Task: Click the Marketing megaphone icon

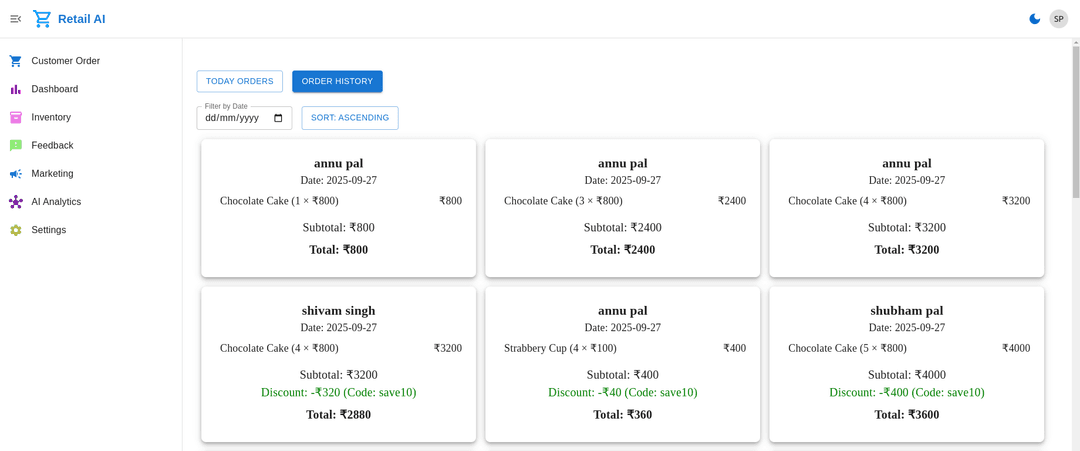Action: (x=16, y=174)
